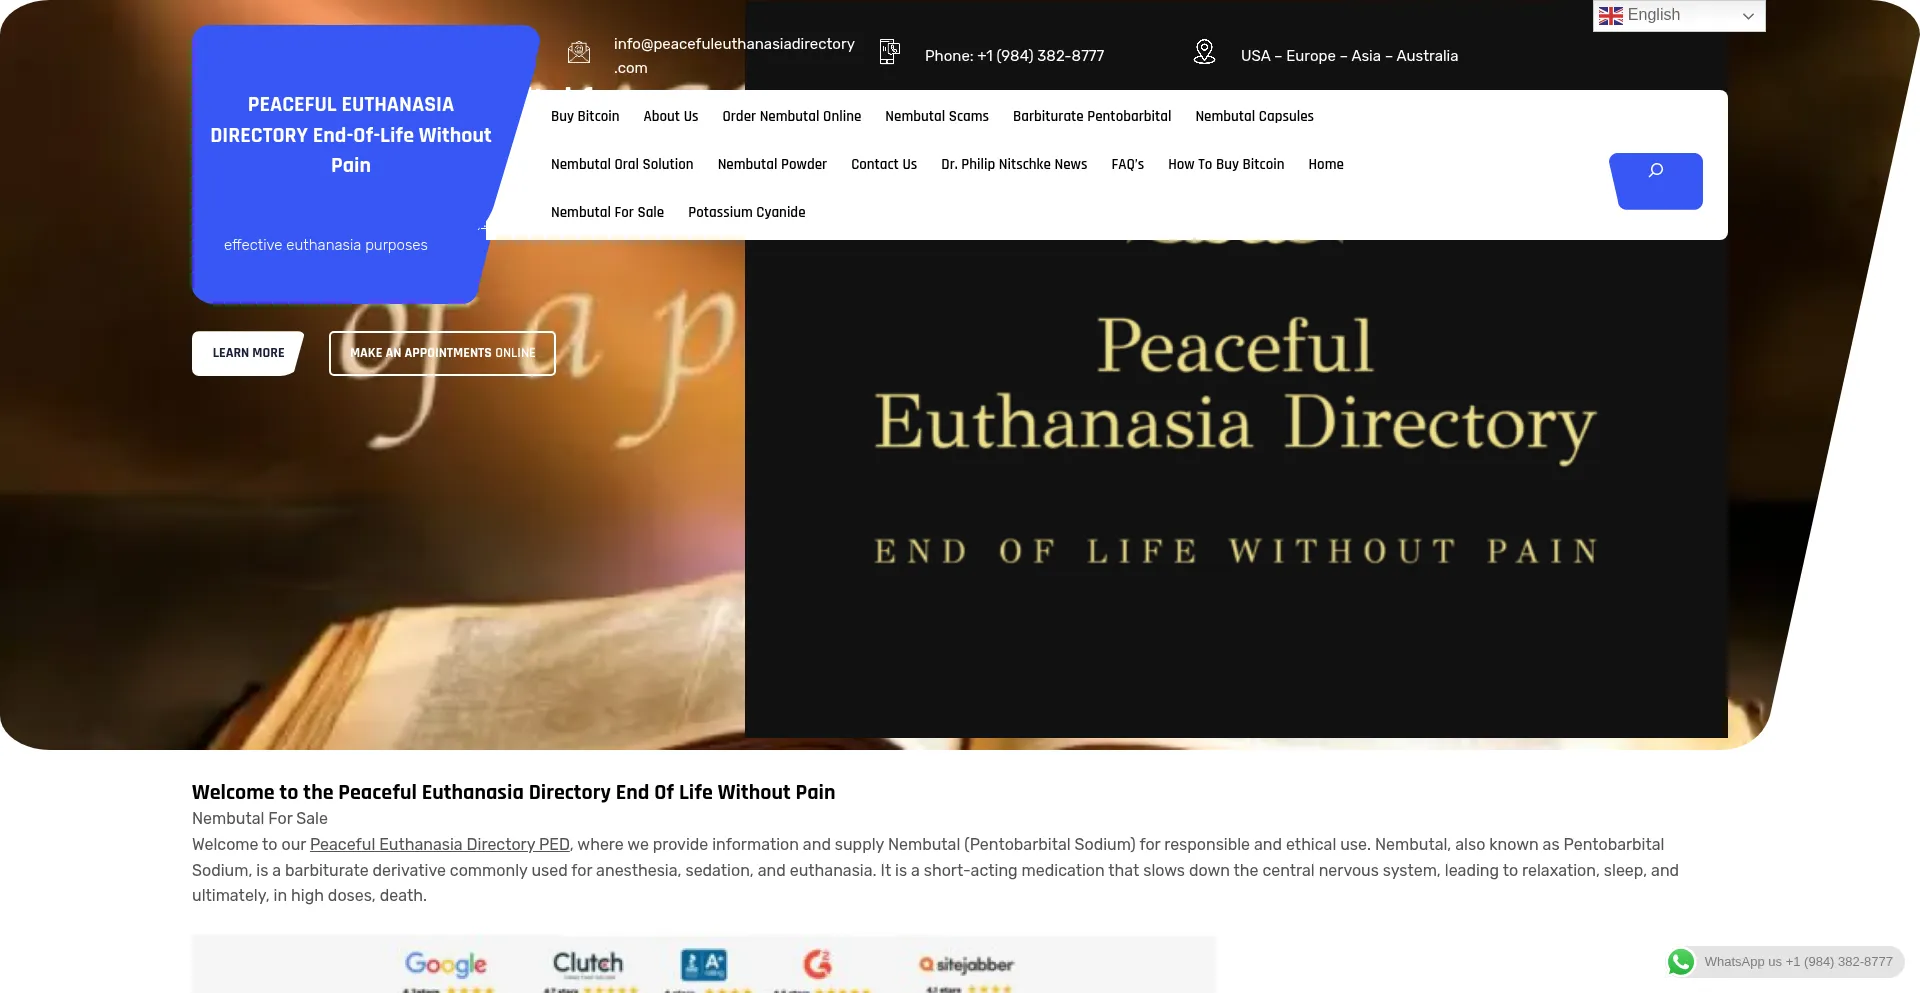Click the location pin icon
The height and width of the screenshot is (993, 1920).
1204,52
